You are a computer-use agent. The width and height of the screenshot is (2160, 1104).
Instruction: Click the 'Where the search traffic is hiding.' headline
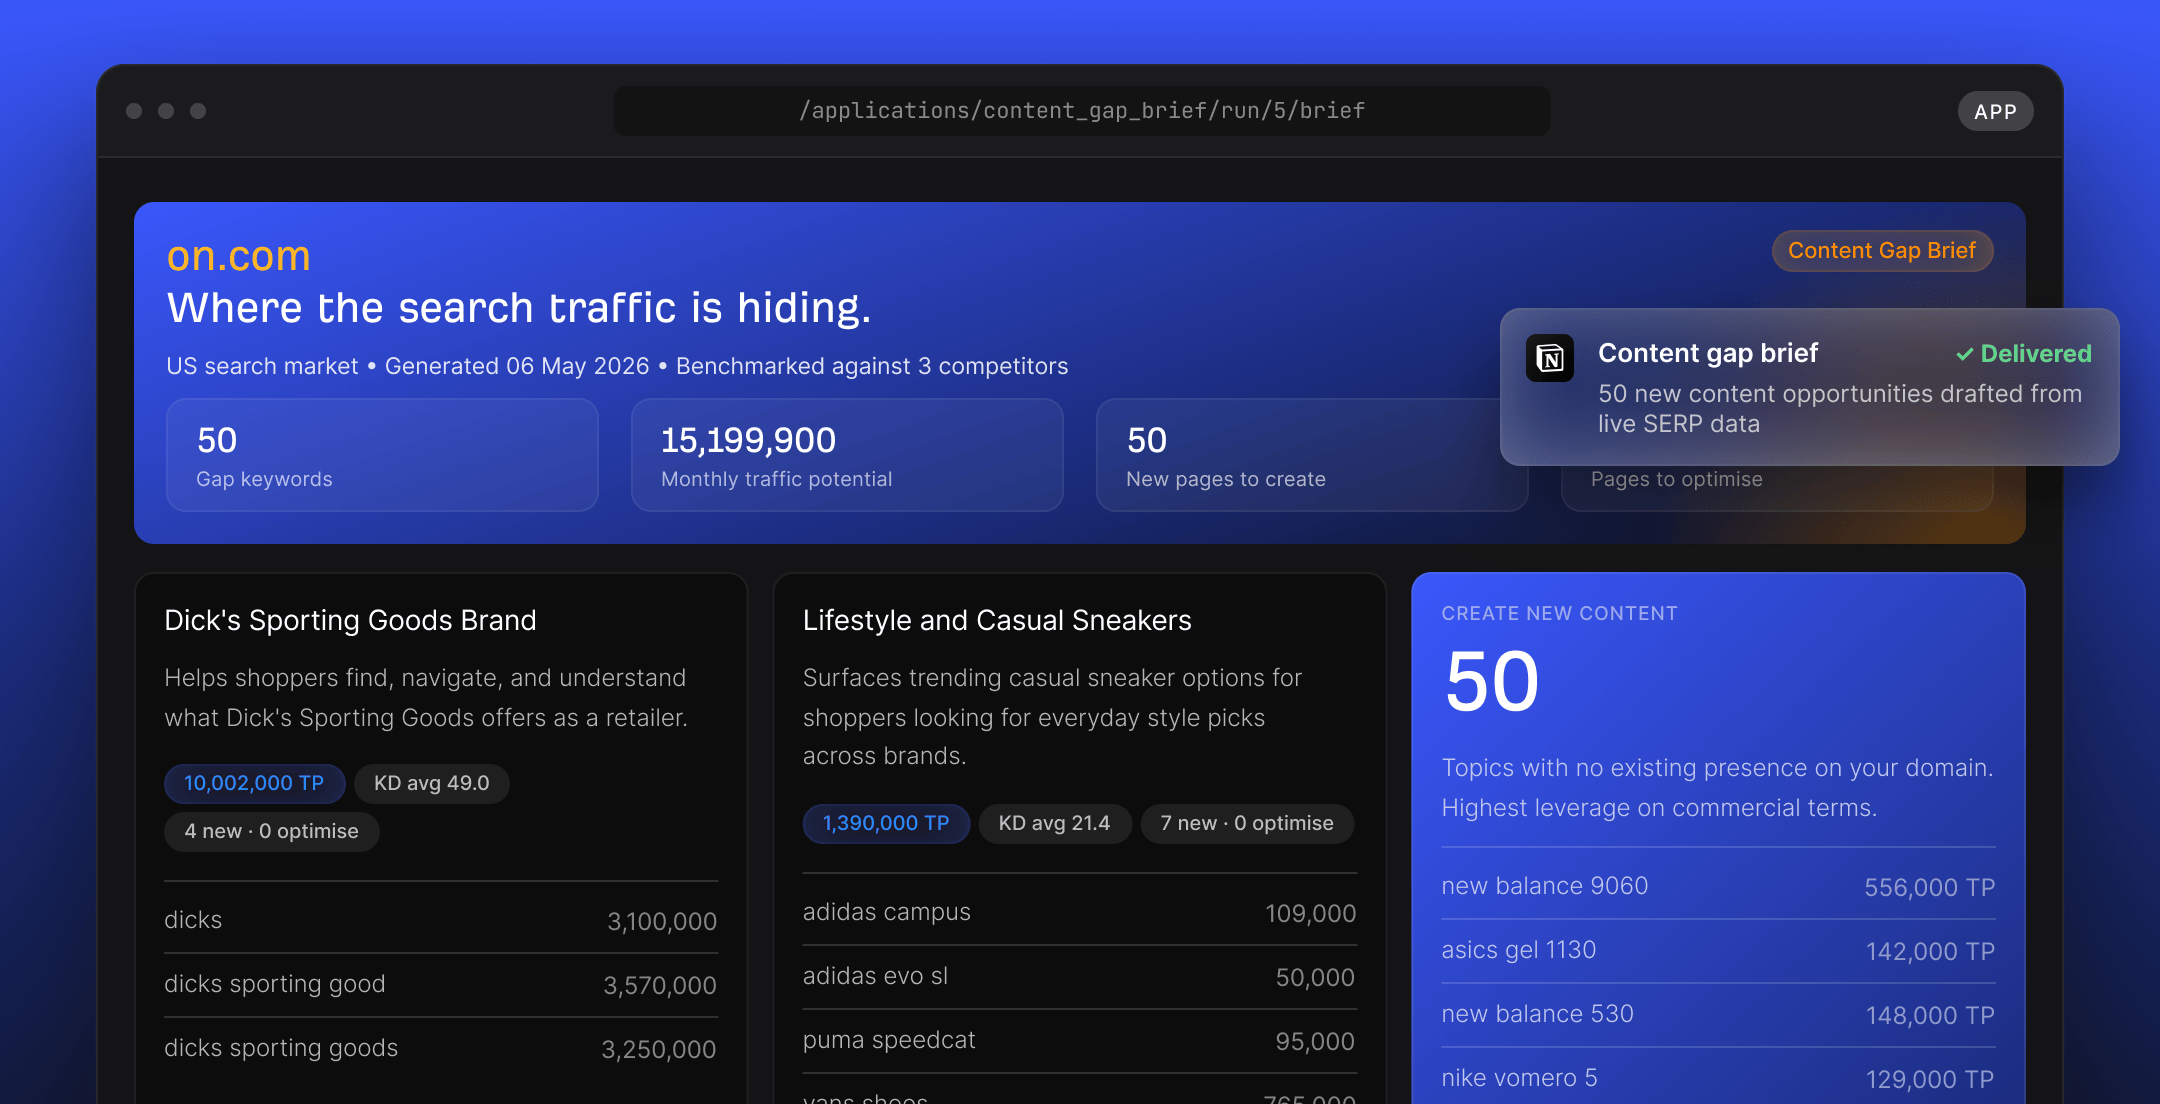(x=519, y=308)
